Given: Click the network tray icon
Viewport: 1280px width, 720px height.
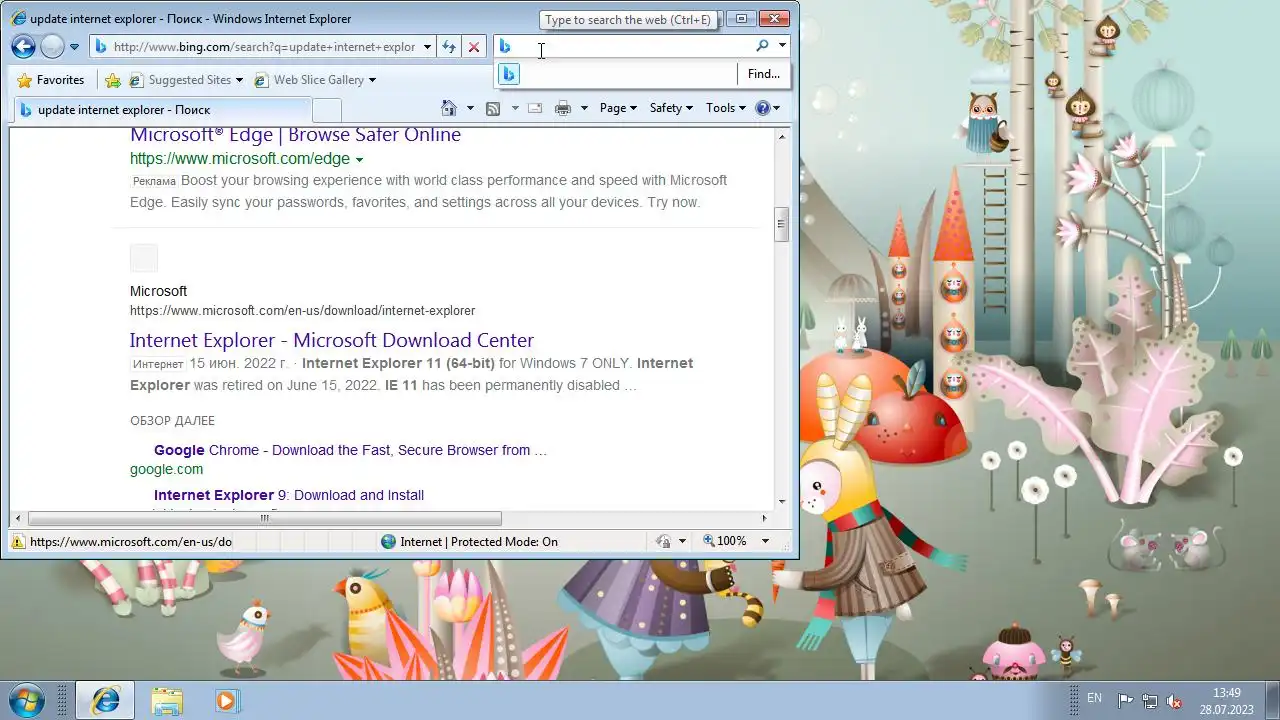Looking at the screenshot, I should (1150, 701).
